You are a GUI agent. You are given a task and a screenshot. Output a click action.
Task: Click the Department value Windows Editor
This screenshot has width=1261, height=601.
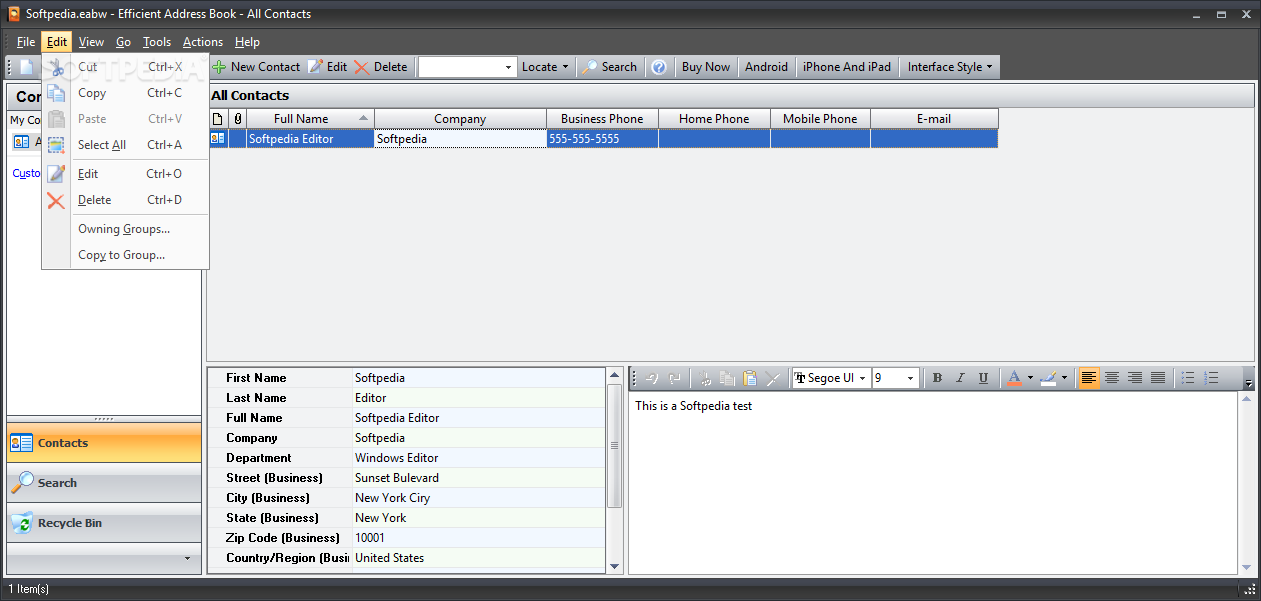pyautogui.click(x=397, y=458)
